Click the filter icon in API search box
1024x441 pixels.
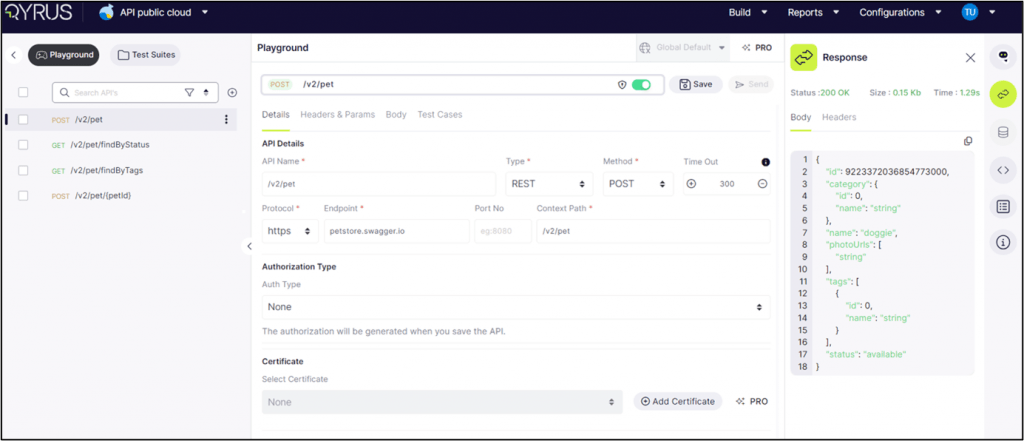tap(189, 92)
